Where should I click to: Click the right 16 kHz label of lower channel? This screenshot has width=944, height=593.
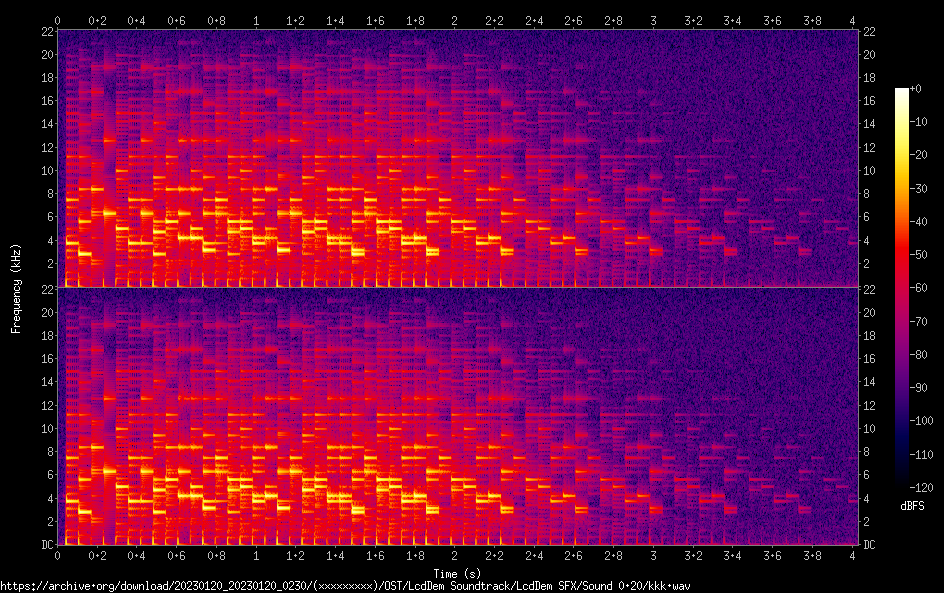(869, 358)
